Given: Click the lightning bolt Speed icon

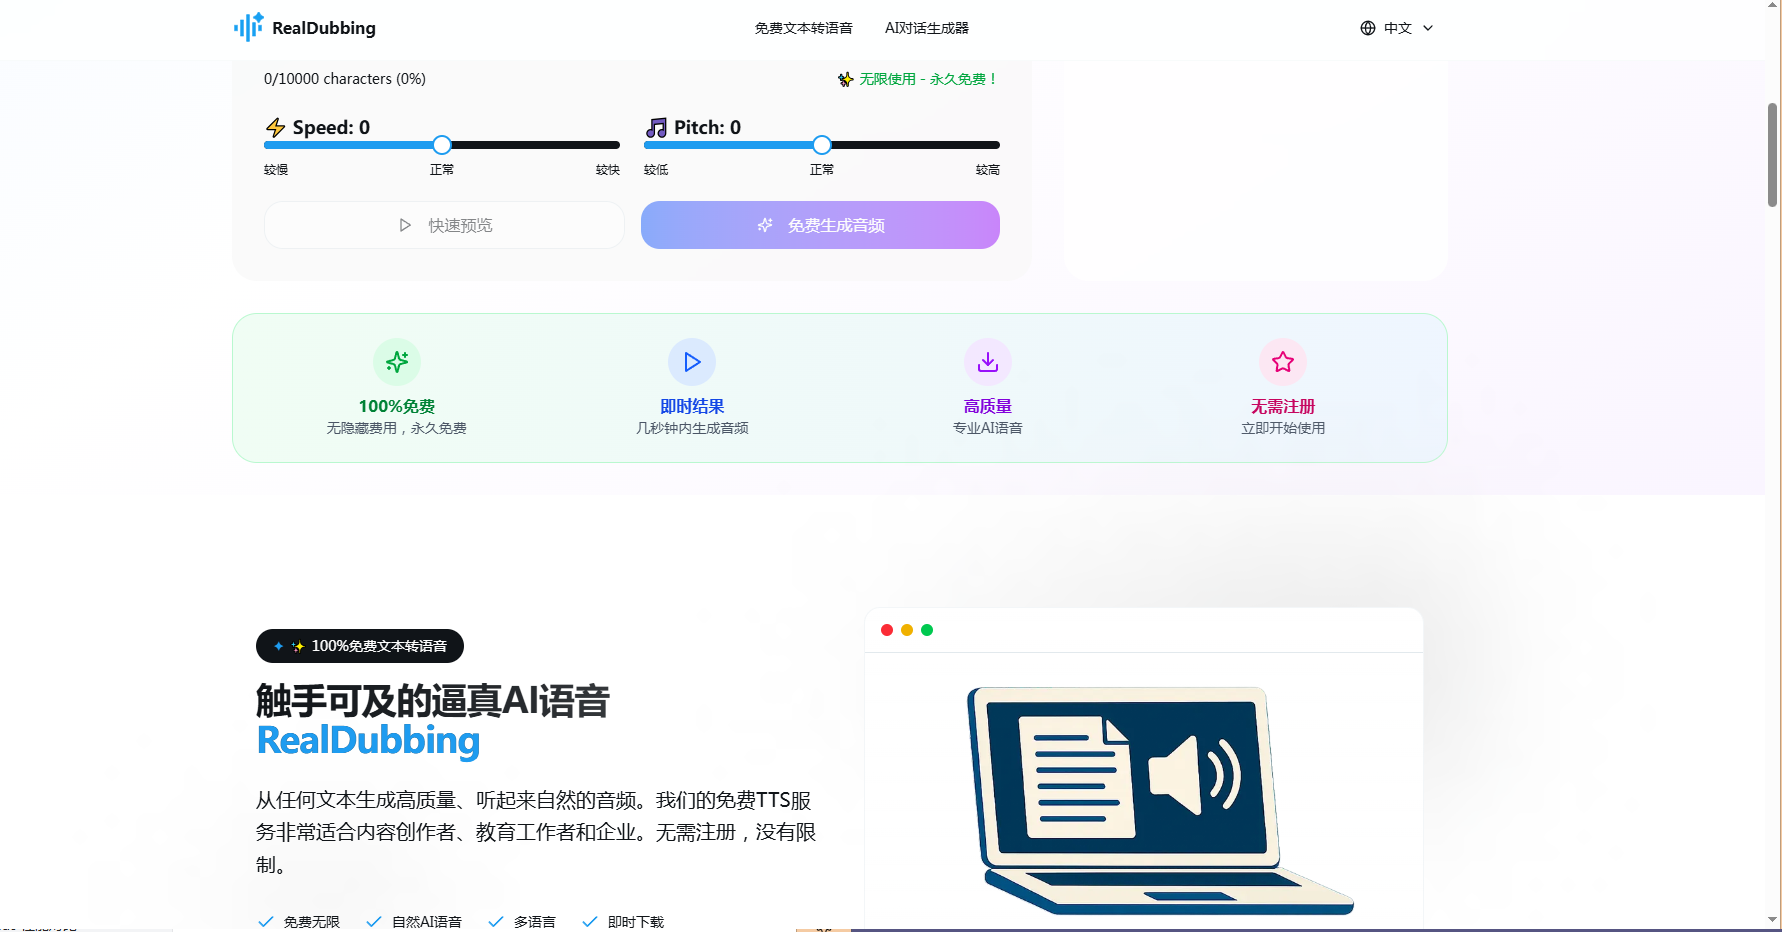Looking at the screenshot, I should (x=275, y=128).
